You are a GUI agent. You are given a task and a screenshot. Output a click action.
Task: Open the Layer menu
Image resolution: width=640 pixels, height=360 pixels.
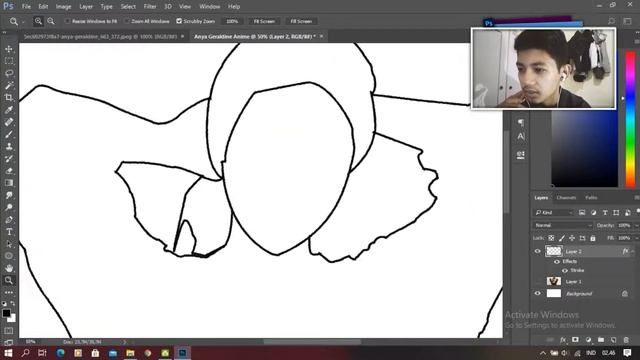pos(86,7)
